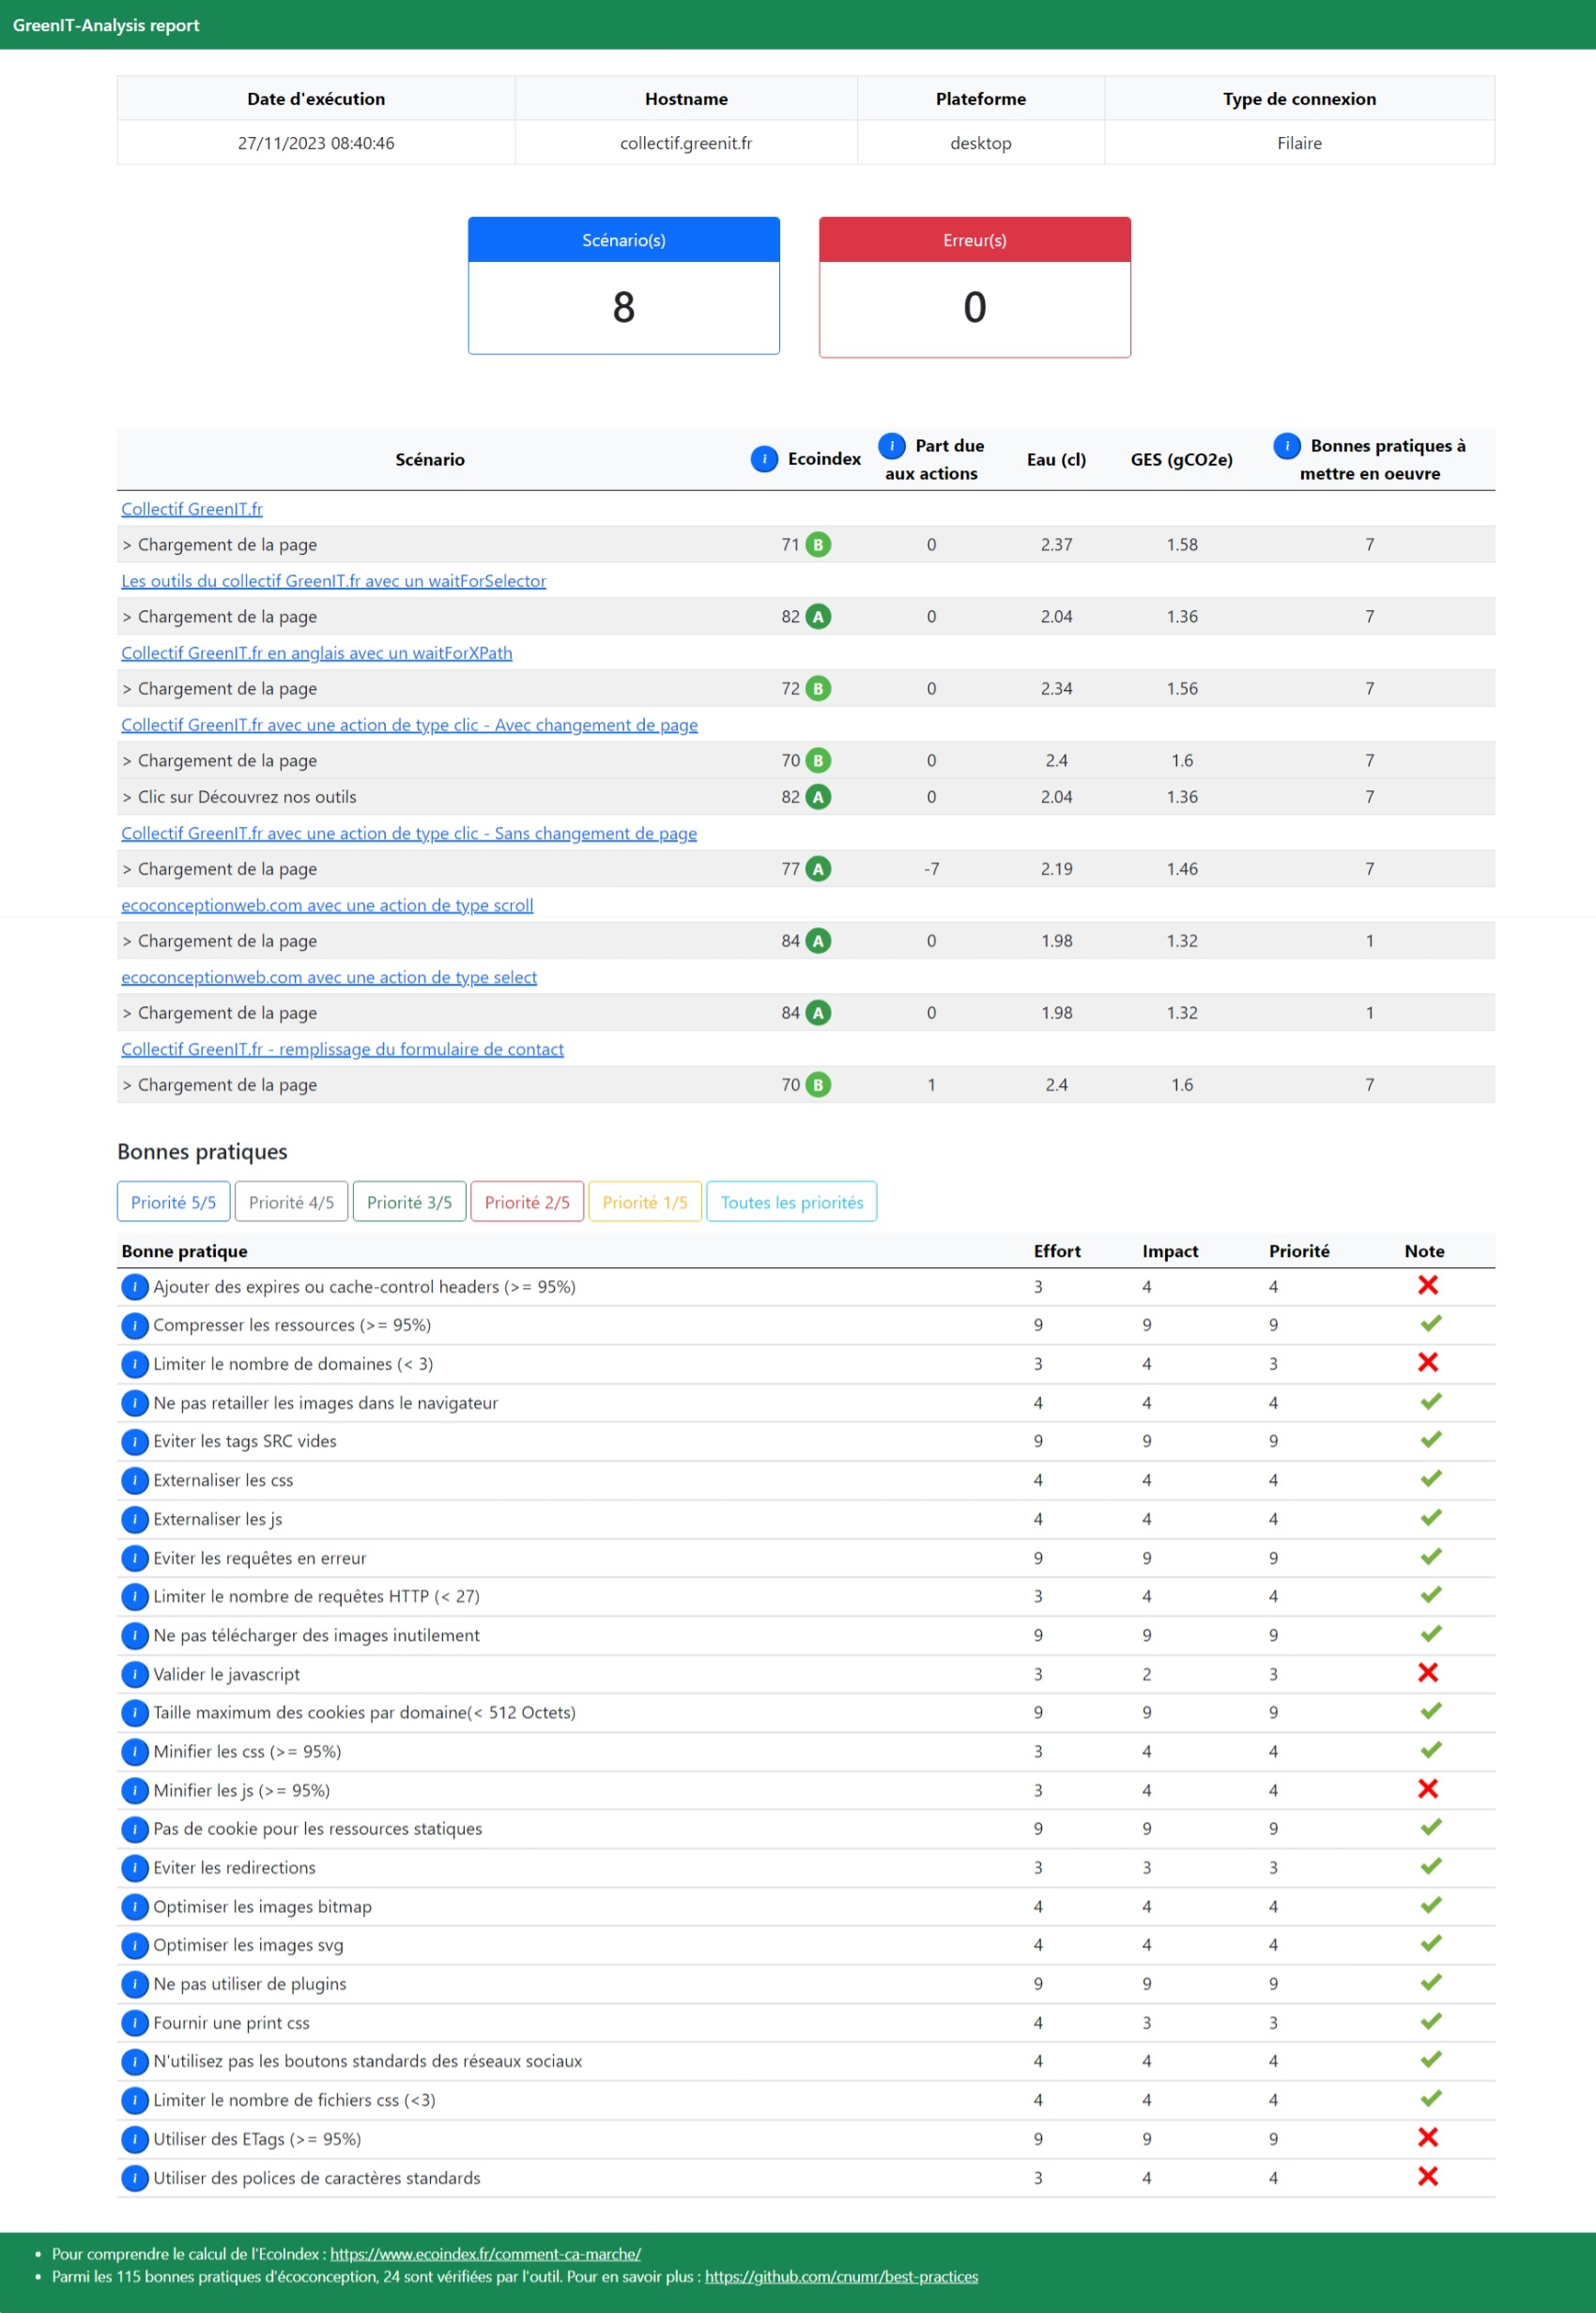Open info icon for Compresser les ressources
The image size is (1596, 2313).
[134, 1326]
